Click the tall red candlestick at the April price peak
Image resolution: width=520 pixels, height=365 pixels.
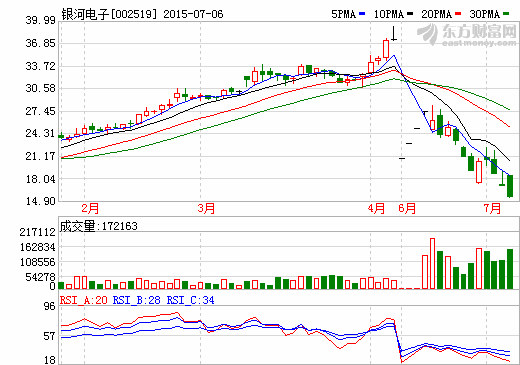point(386,49)
